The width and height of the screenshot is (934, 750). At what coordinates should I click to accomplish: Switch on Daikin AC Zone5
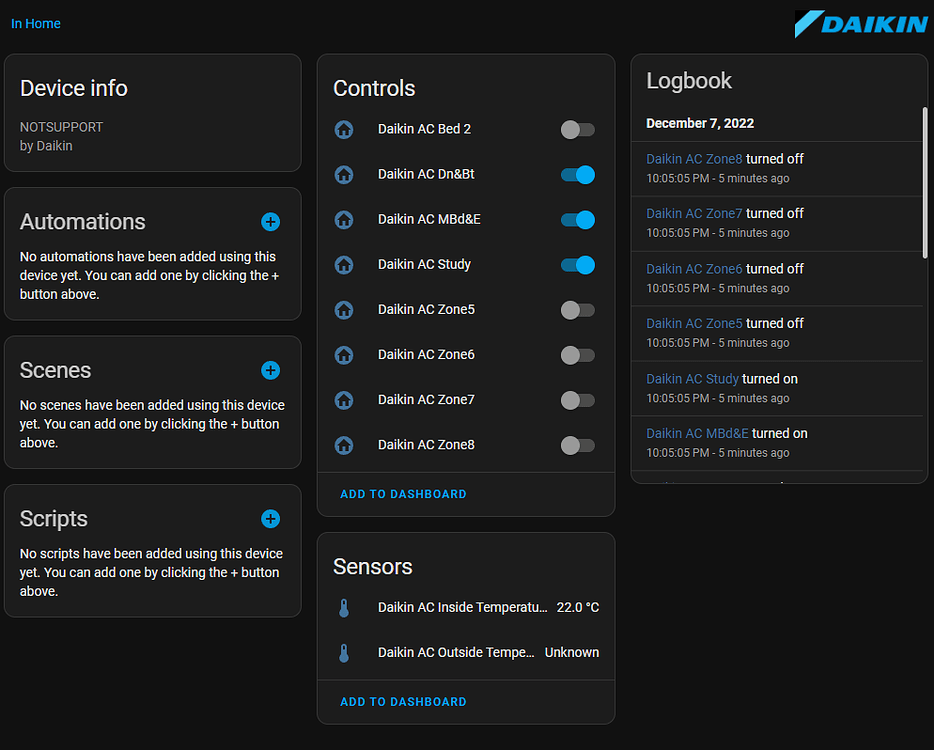click(577, 309)
